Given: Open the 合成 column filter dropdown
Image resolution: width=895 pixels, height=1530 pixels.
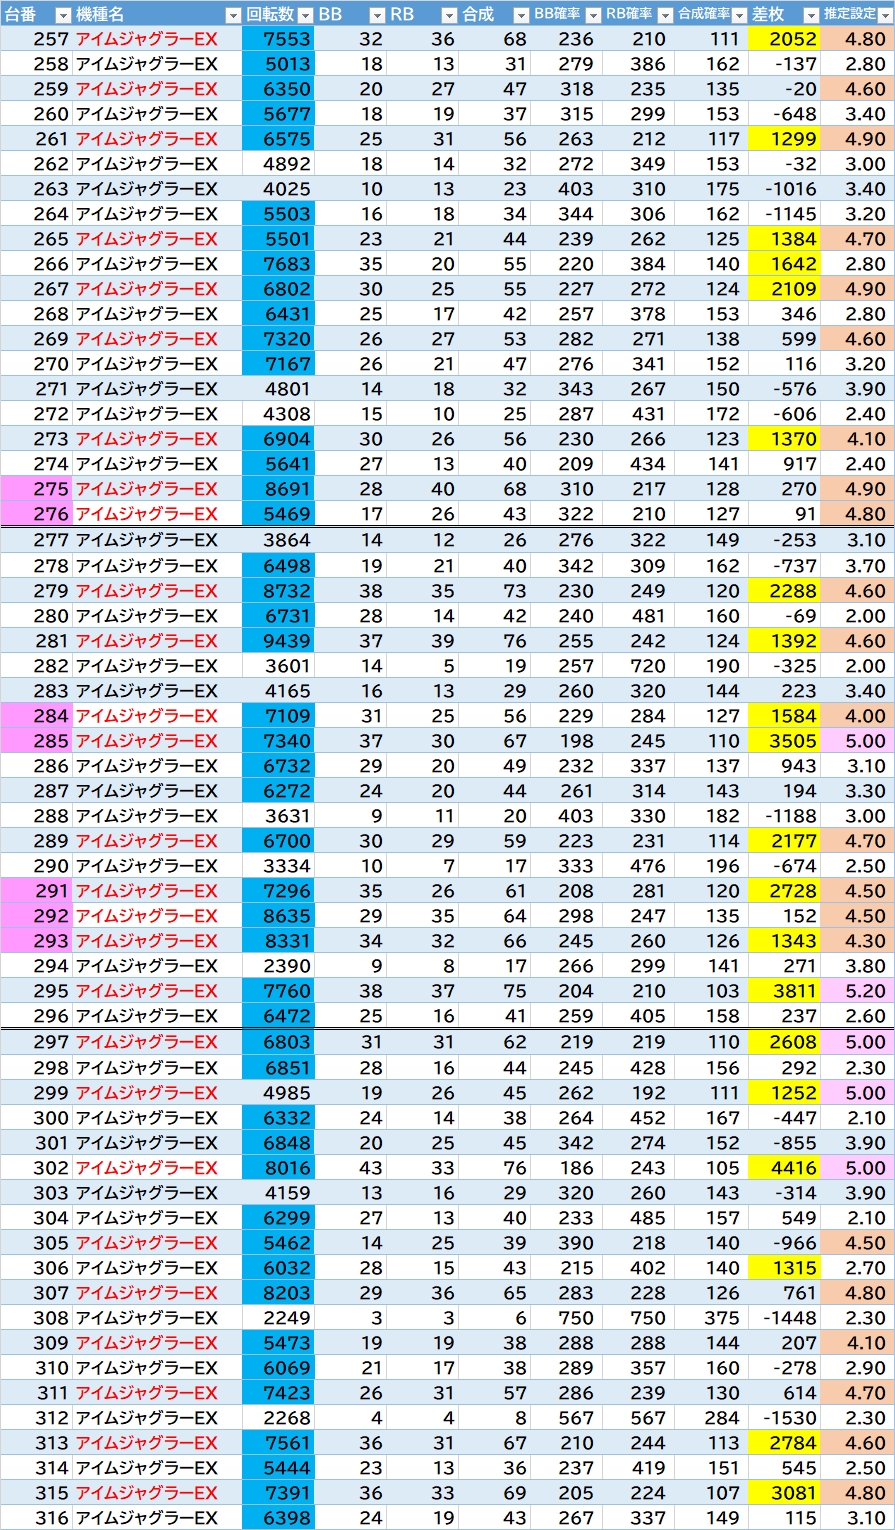Looking at the screenshot, I should pyautogui.click(x=521, y=15).
